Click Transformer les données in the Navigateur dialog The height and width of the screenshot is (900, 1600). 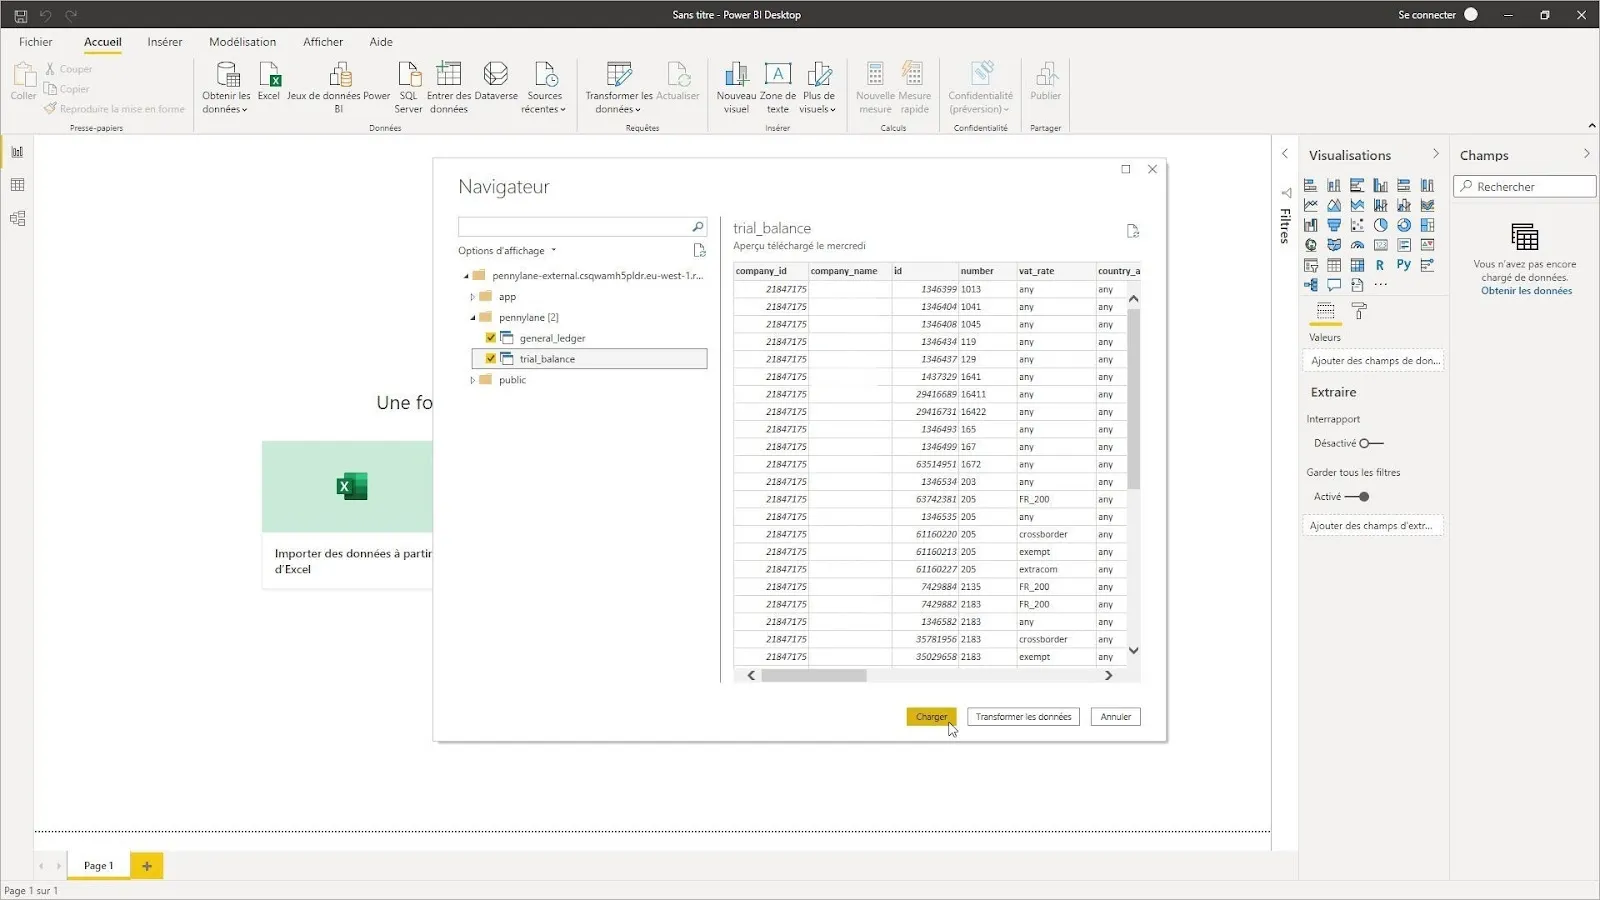1023,717
